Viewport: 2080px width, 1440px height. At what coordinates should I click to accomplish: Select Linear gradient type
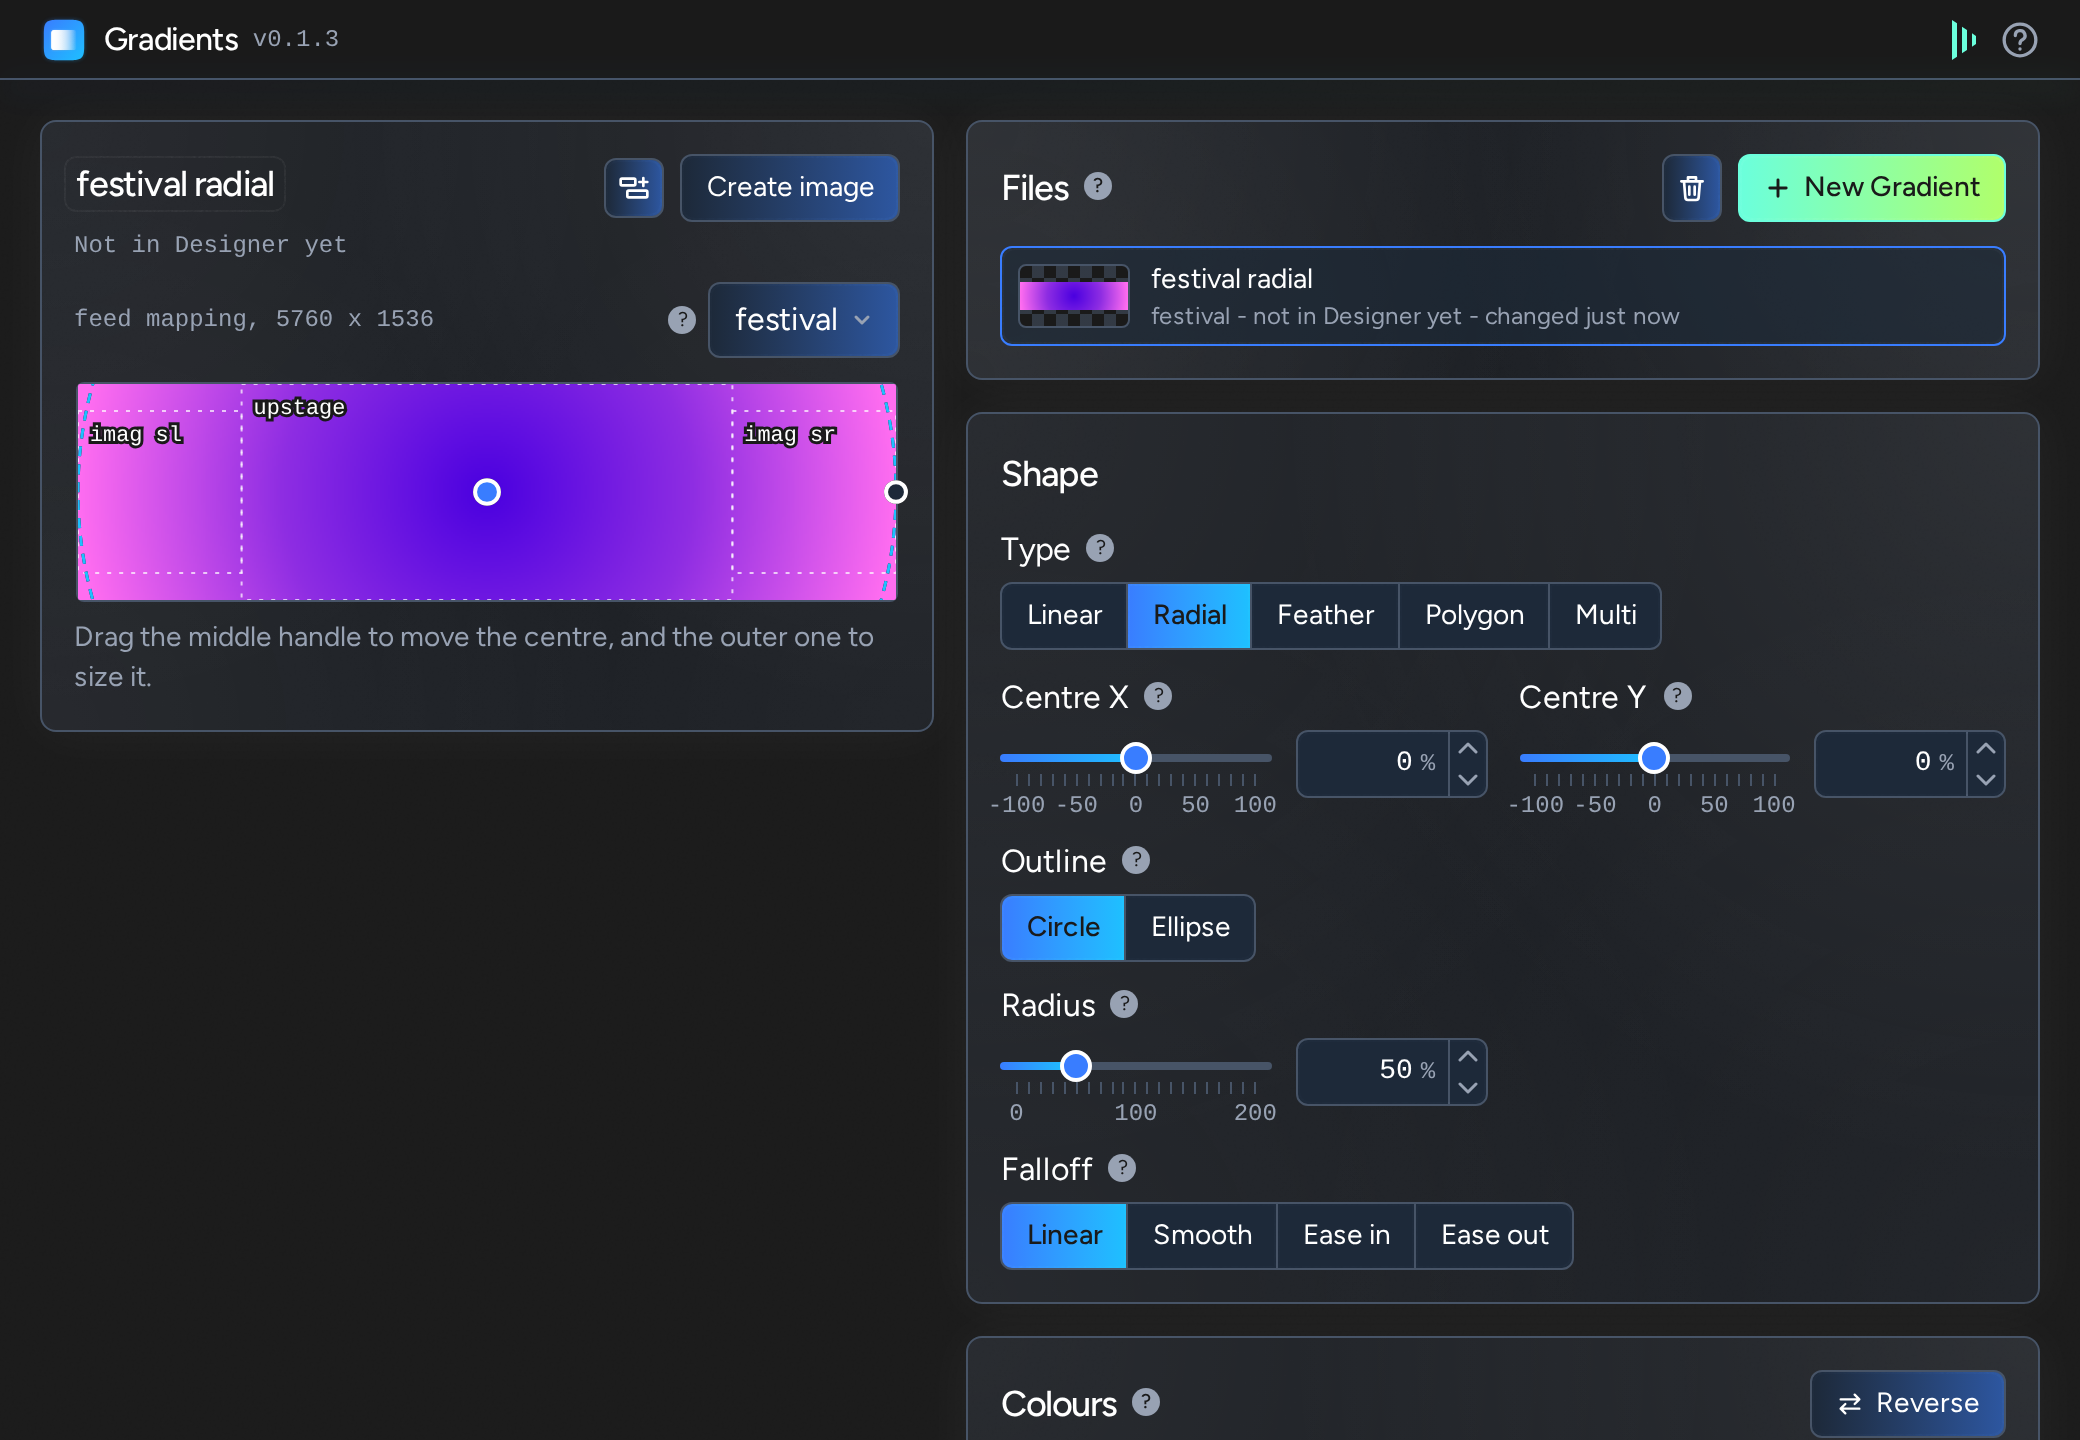(1064, 615)
